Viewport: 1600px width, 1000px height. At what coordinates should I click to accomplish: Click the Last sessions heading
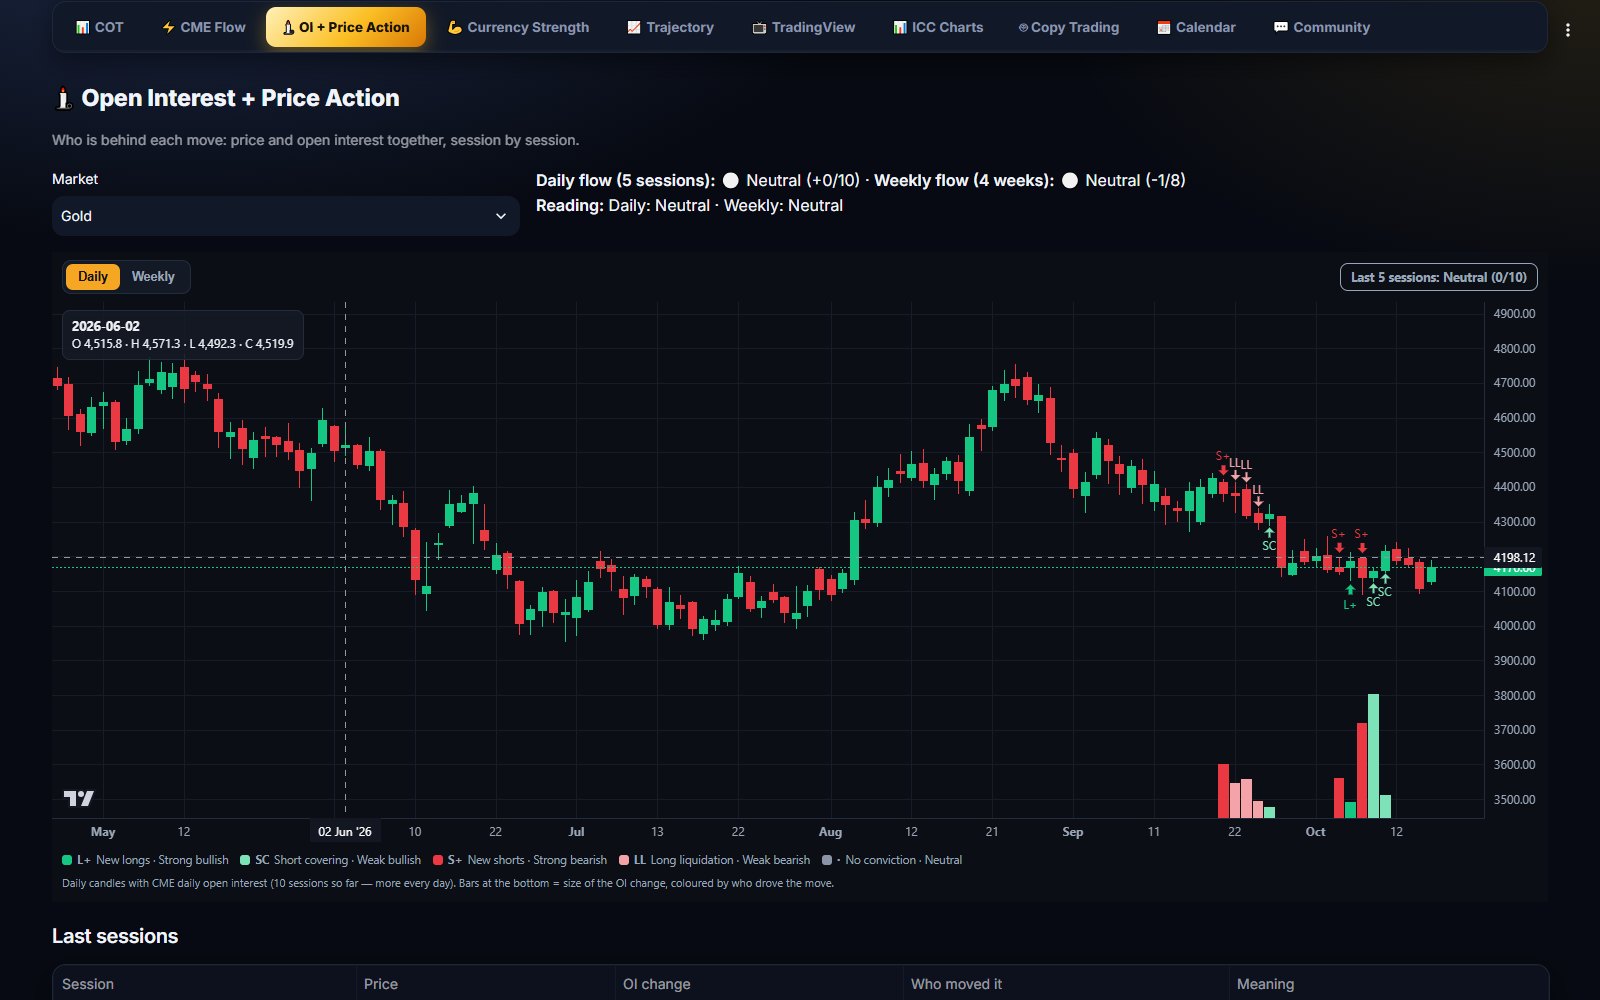coord(115,936)
